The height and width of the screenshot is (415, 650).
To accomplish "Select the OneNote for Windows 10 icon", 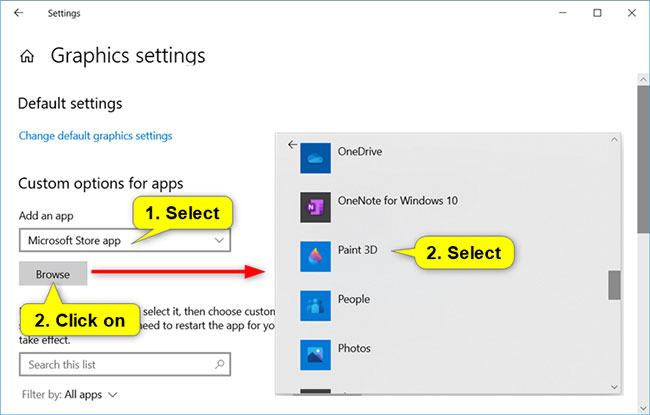I will tap(315, 207).
